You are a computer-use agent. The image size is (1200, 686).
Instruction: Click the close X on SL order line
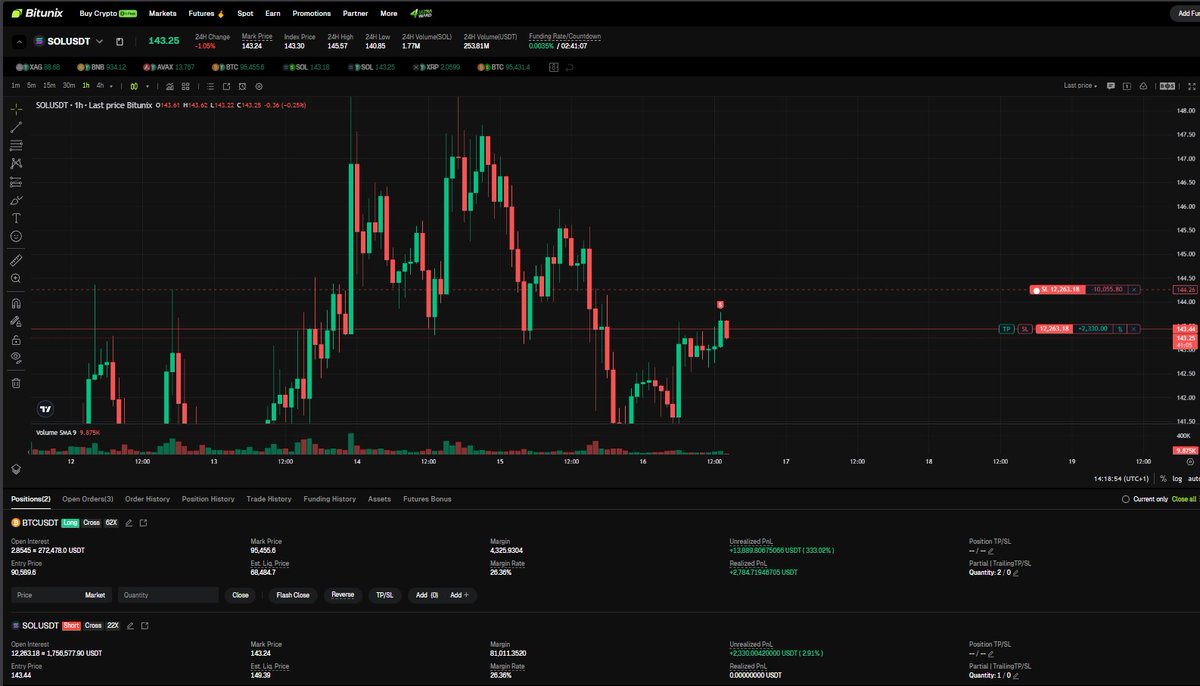(1133, 289)
